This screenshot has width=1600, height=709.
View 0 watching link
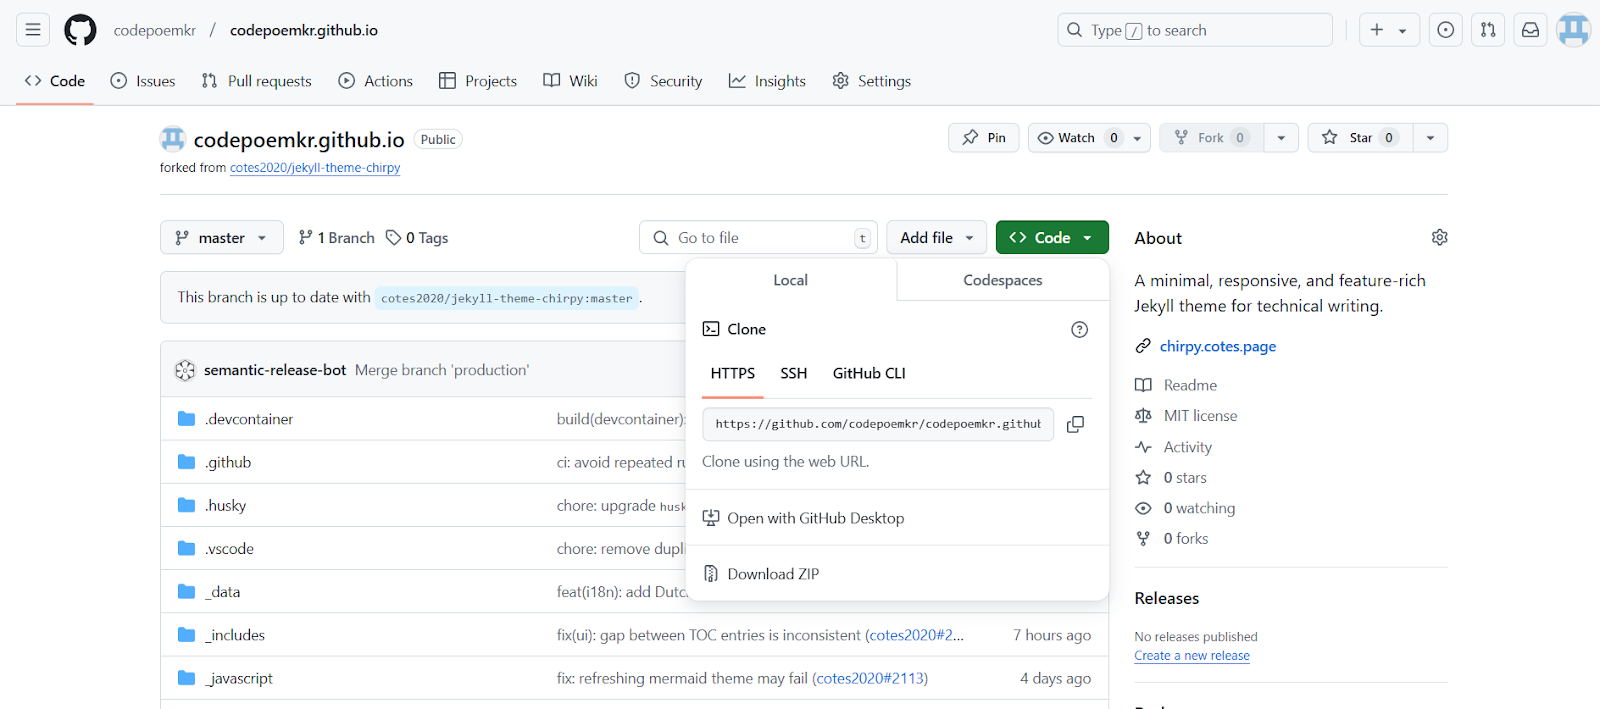[1185, 508]
